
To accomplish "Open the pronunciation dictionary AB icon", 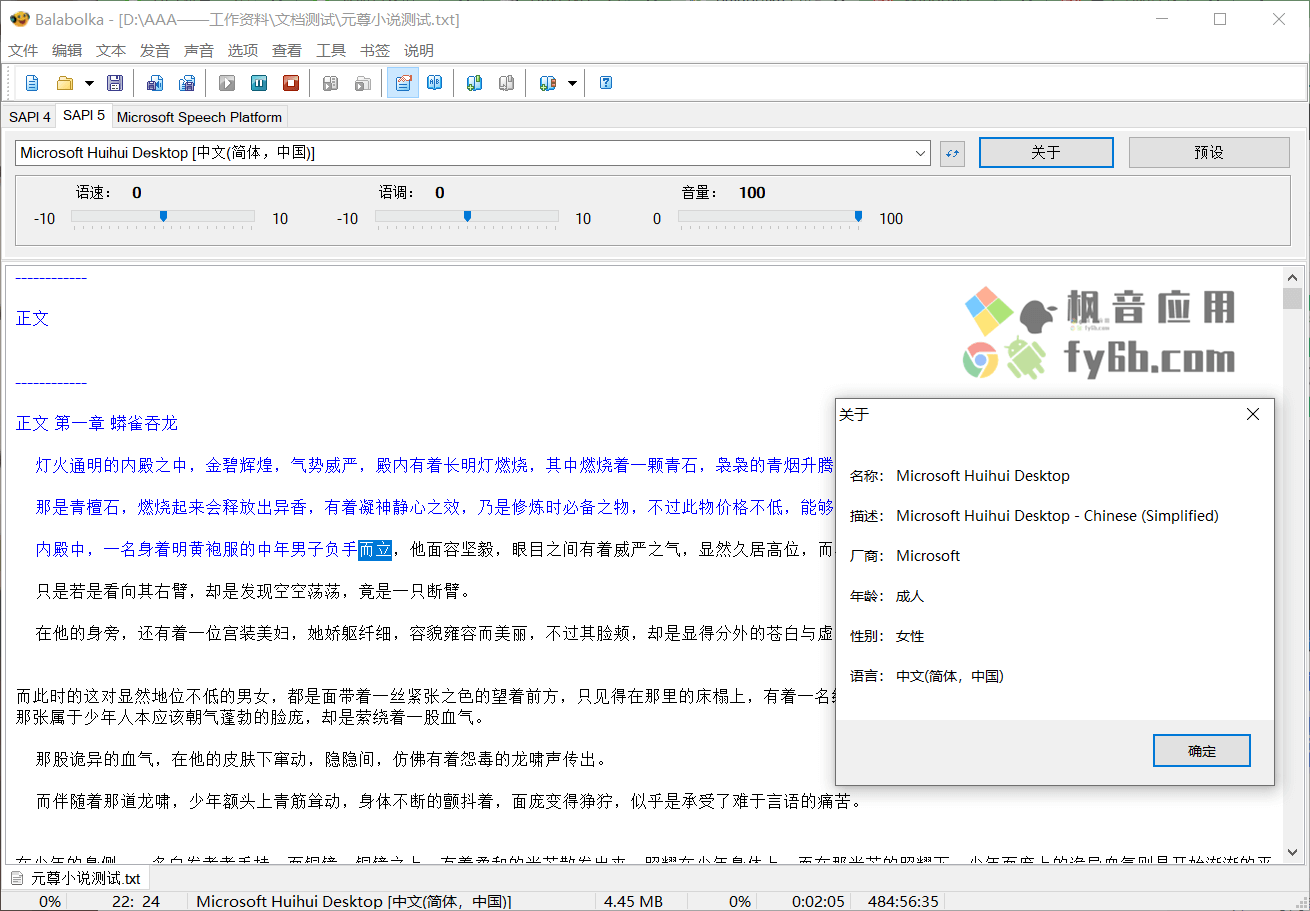I will [x=434, y=83].
